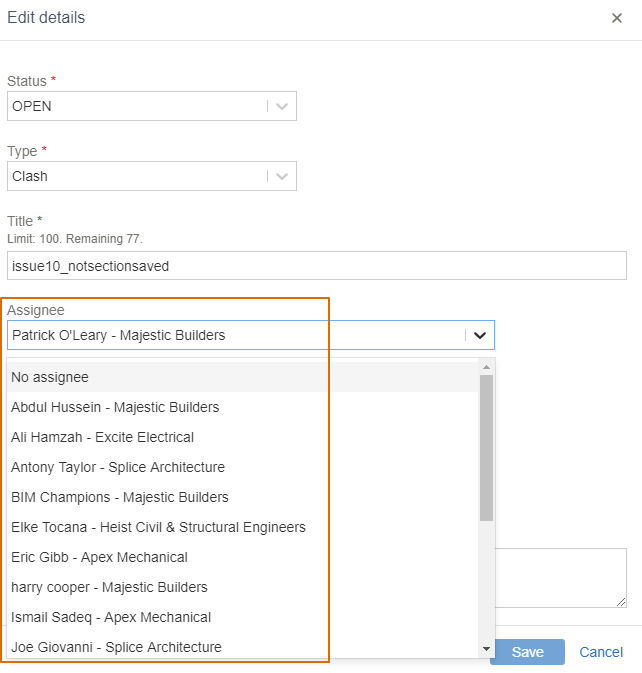Screen dimensions: 642x673
Task: Expand the Type dropdown showing Clash
Action: click(152, 176)
